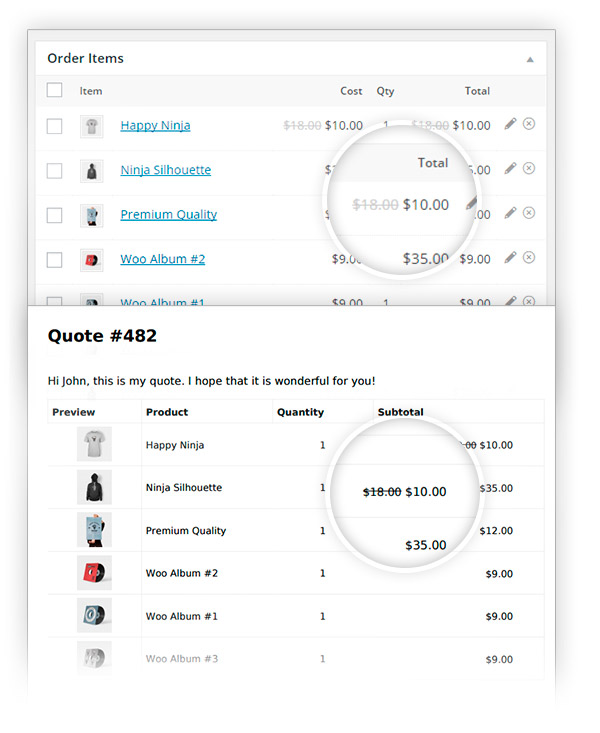The width and height of the screenshot is (600, 733).
Task: Click Ninja Silhouette hoodie preview in quote
Action: coord(94,487)
